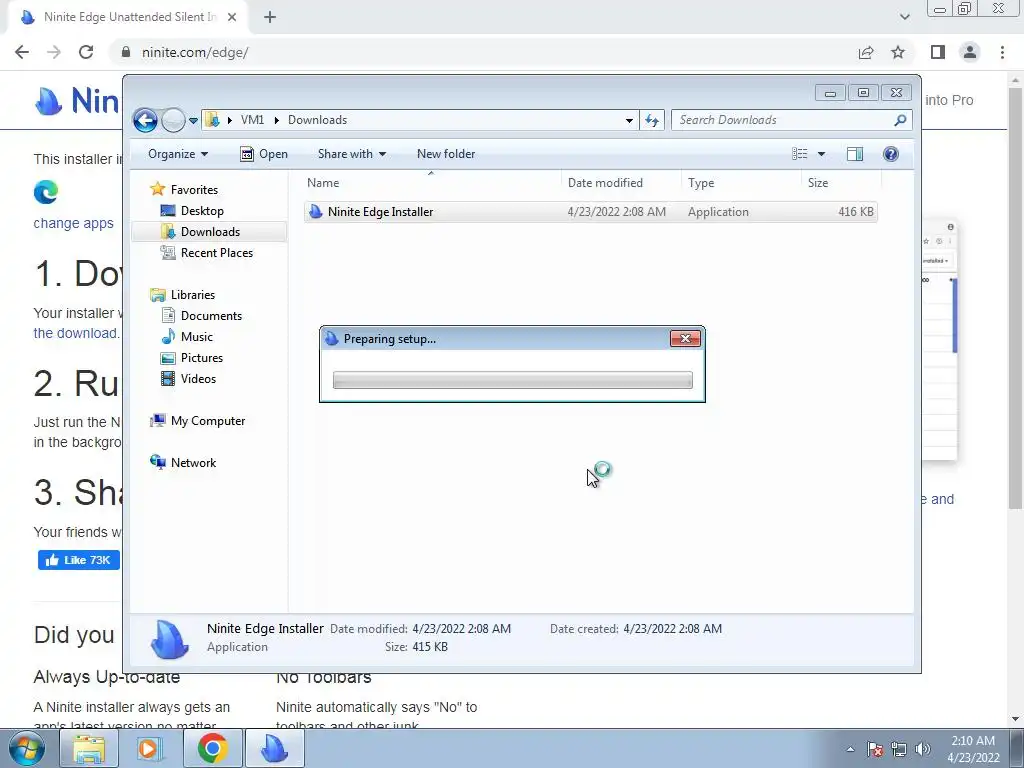Open the Share with menu

(351, 154)
